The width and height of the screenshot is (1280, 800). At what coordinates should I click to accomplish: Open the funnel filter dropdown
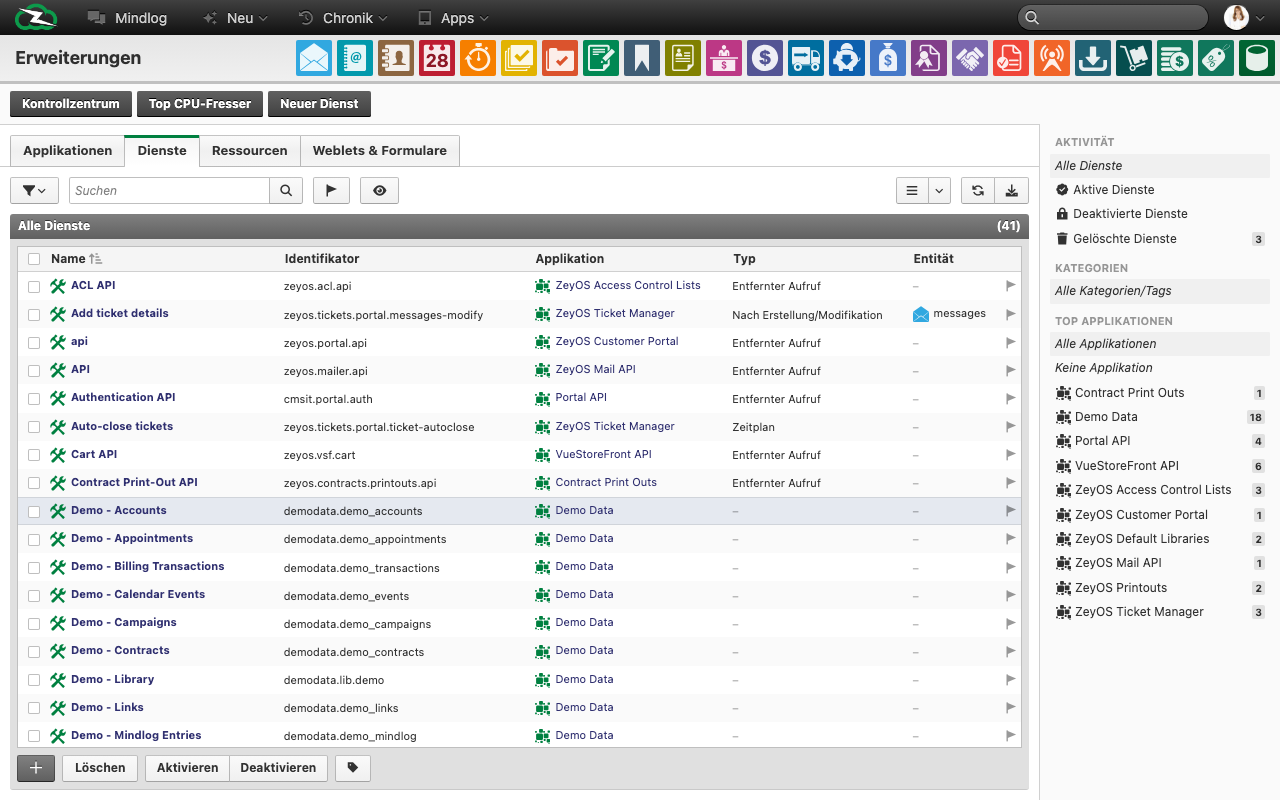point(35,190)
